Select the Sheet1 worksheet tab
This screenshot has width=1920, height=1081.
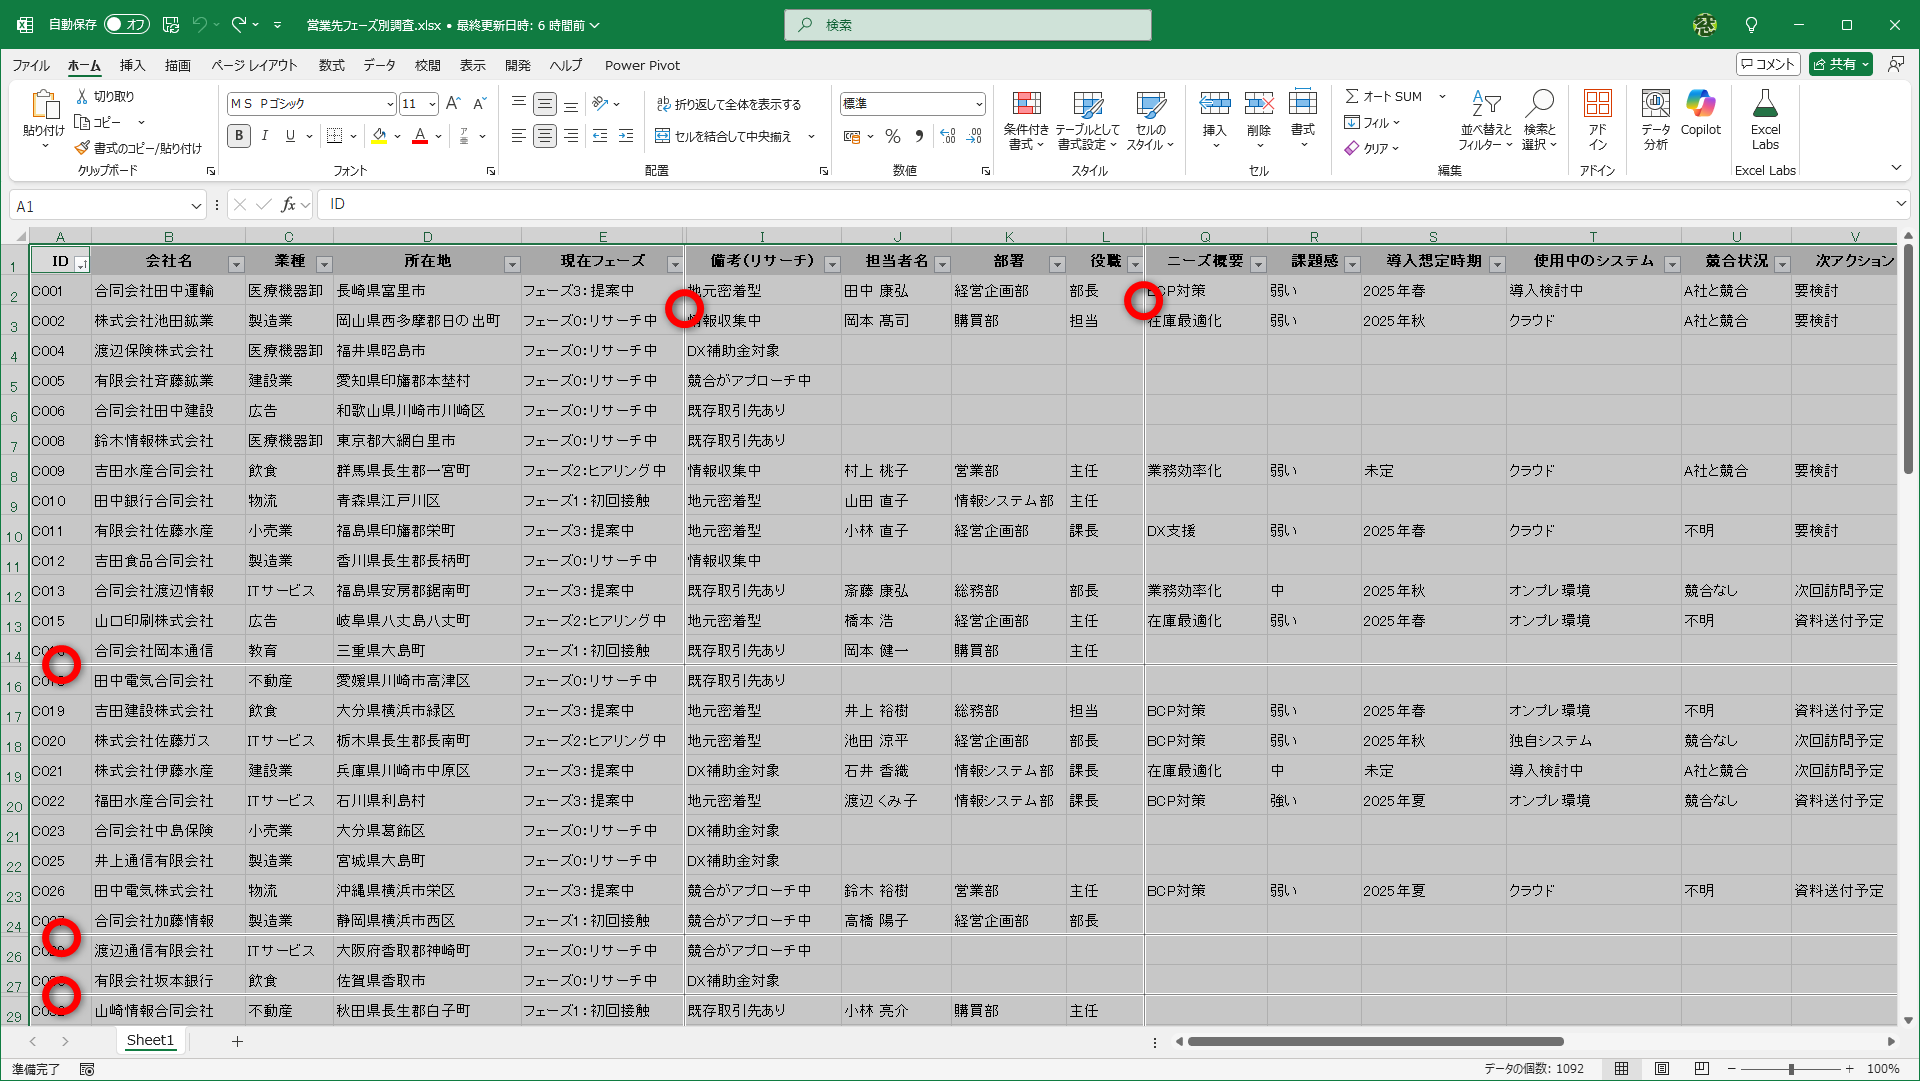coord(149,1040)
